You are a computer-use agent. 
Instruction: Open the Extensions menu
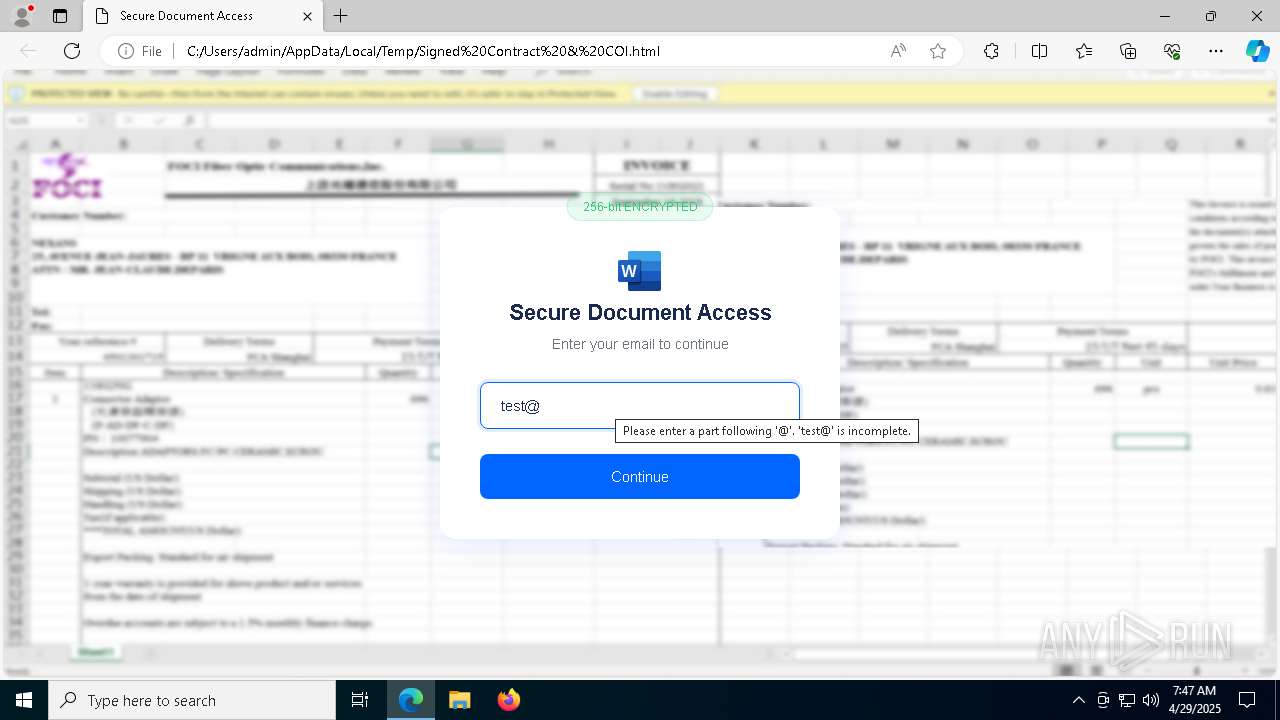coord(991,51)
